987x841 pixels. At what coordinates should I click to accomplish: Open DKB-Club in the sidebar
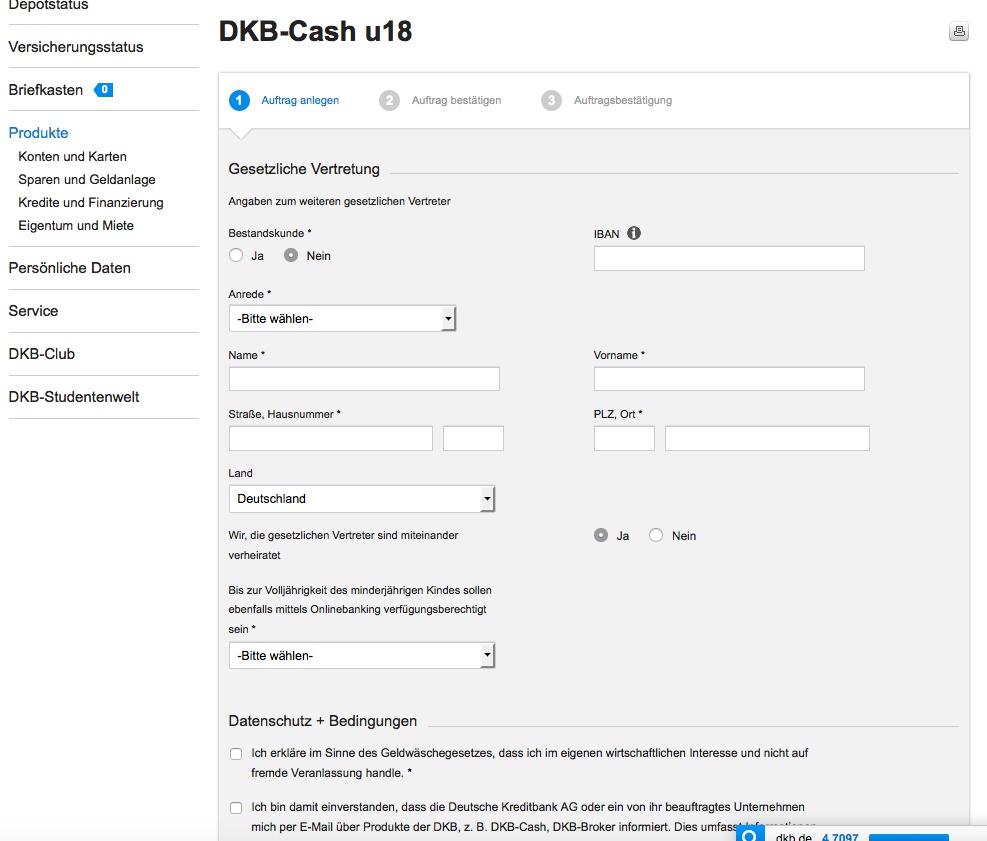(x=42, y=354)
